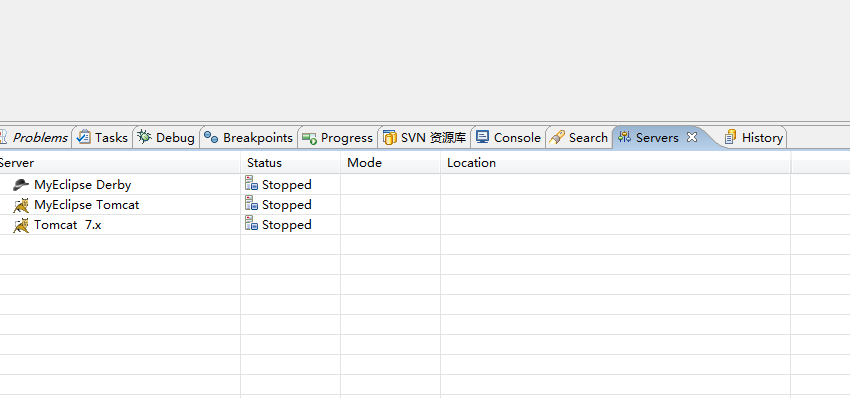This screenshot has width=850, height=398.
Task: Click the Stopped status icon for MyEclipse Tomcat
Action: point(252,204)
